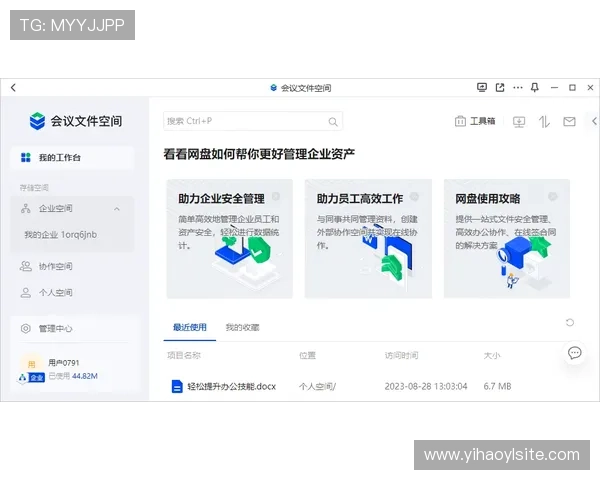This screenshot has height=480, width=600.
Task: Click inside the 搜索 Ctrl+P search field
Action: click(x=253, y=121)
